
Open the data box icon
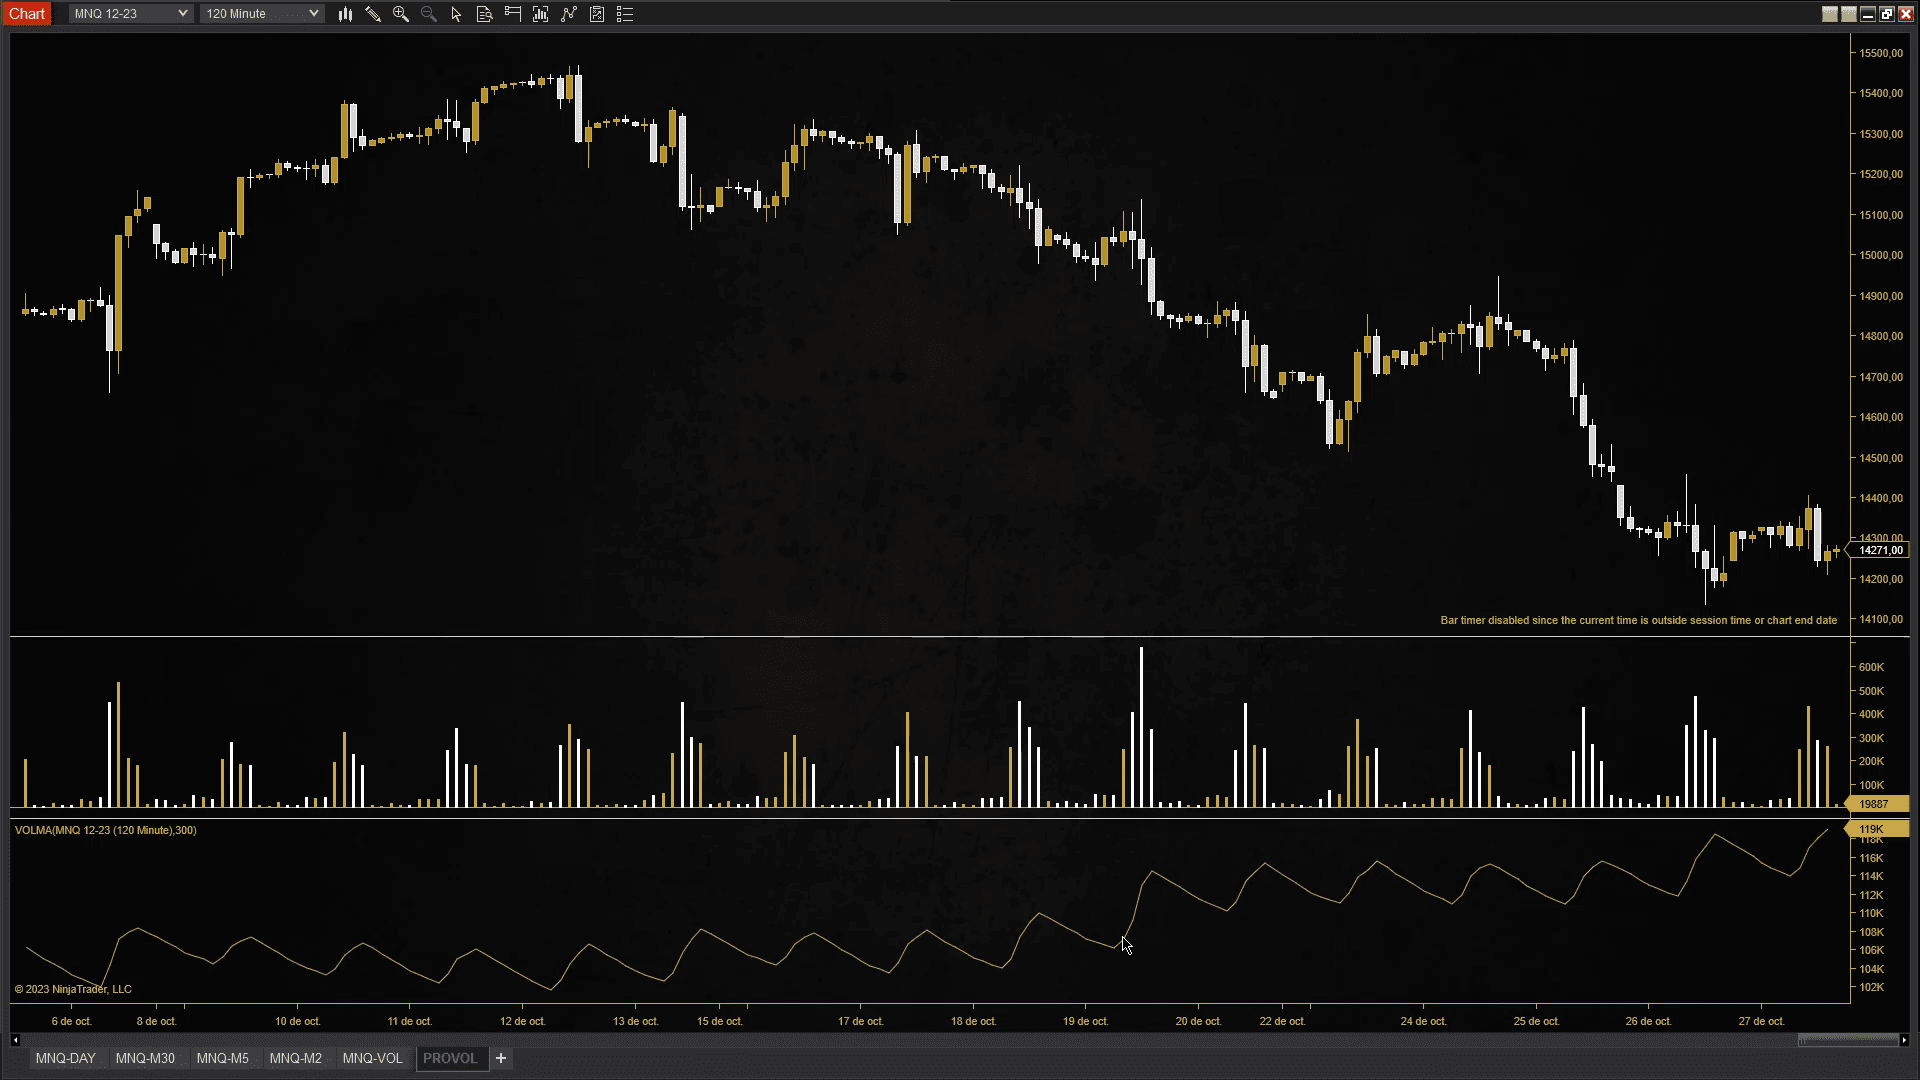pos(484,14)
